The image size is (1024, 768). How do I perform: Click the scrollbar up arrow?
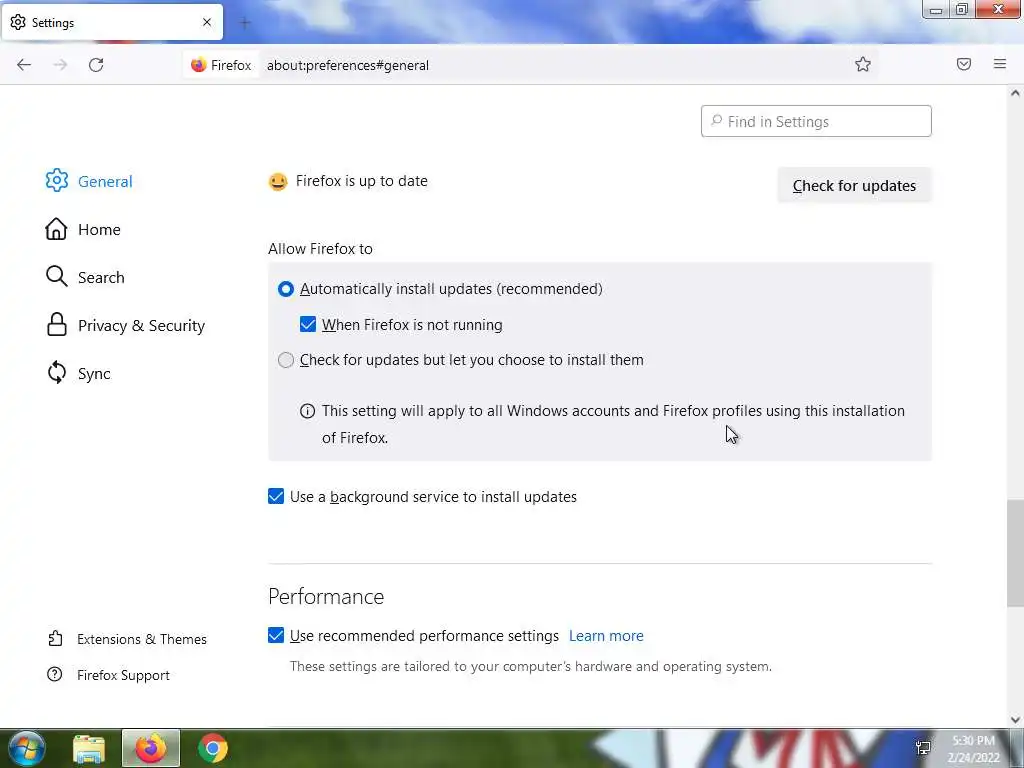tap(1015, 93)
